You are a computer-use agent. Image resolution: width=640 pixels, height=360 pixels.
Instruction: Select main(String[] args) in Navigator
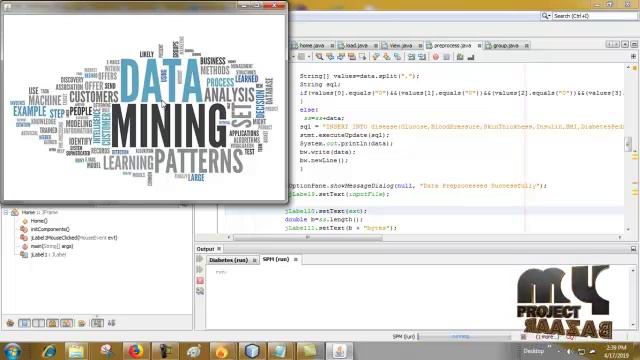(x=51, y=246)
